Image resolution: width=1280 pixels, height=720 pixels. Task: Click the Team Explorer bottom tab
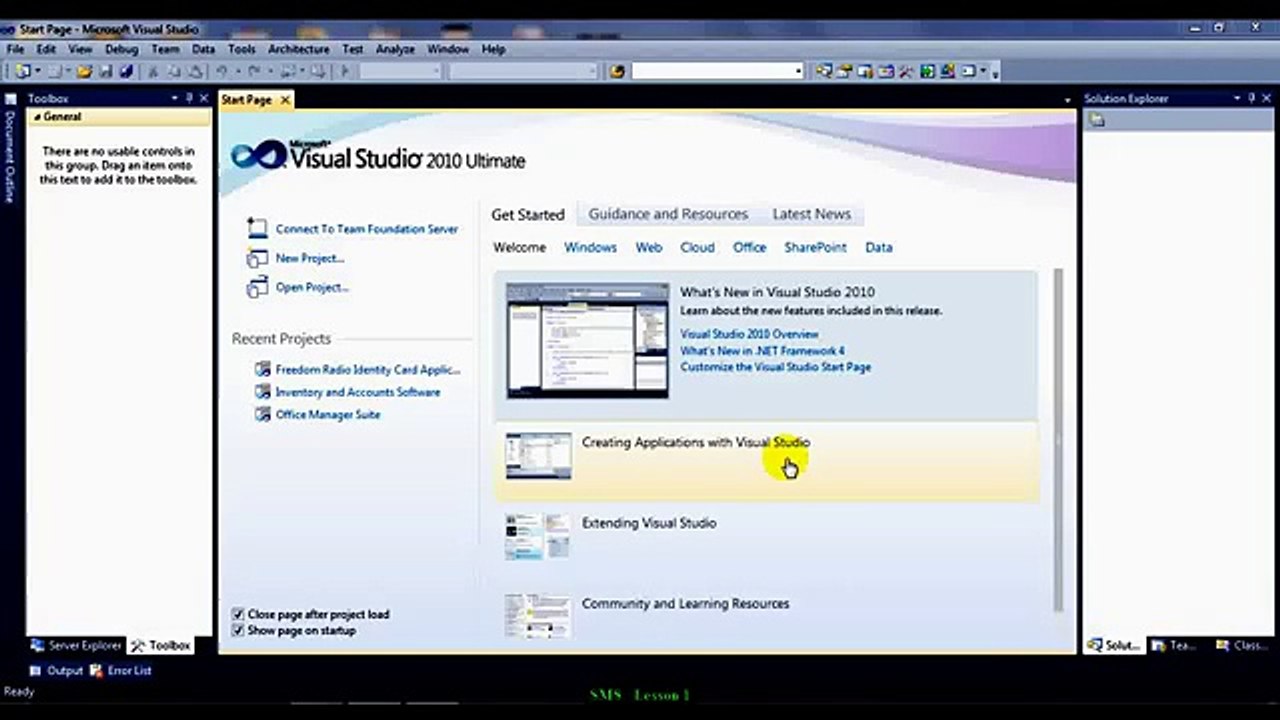[x=1174, y=646]
